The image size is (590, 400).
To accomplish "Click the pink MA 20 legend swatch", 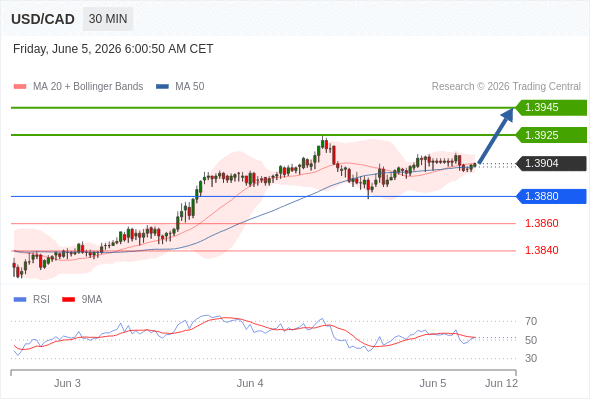I will click(x=20, y=87).
